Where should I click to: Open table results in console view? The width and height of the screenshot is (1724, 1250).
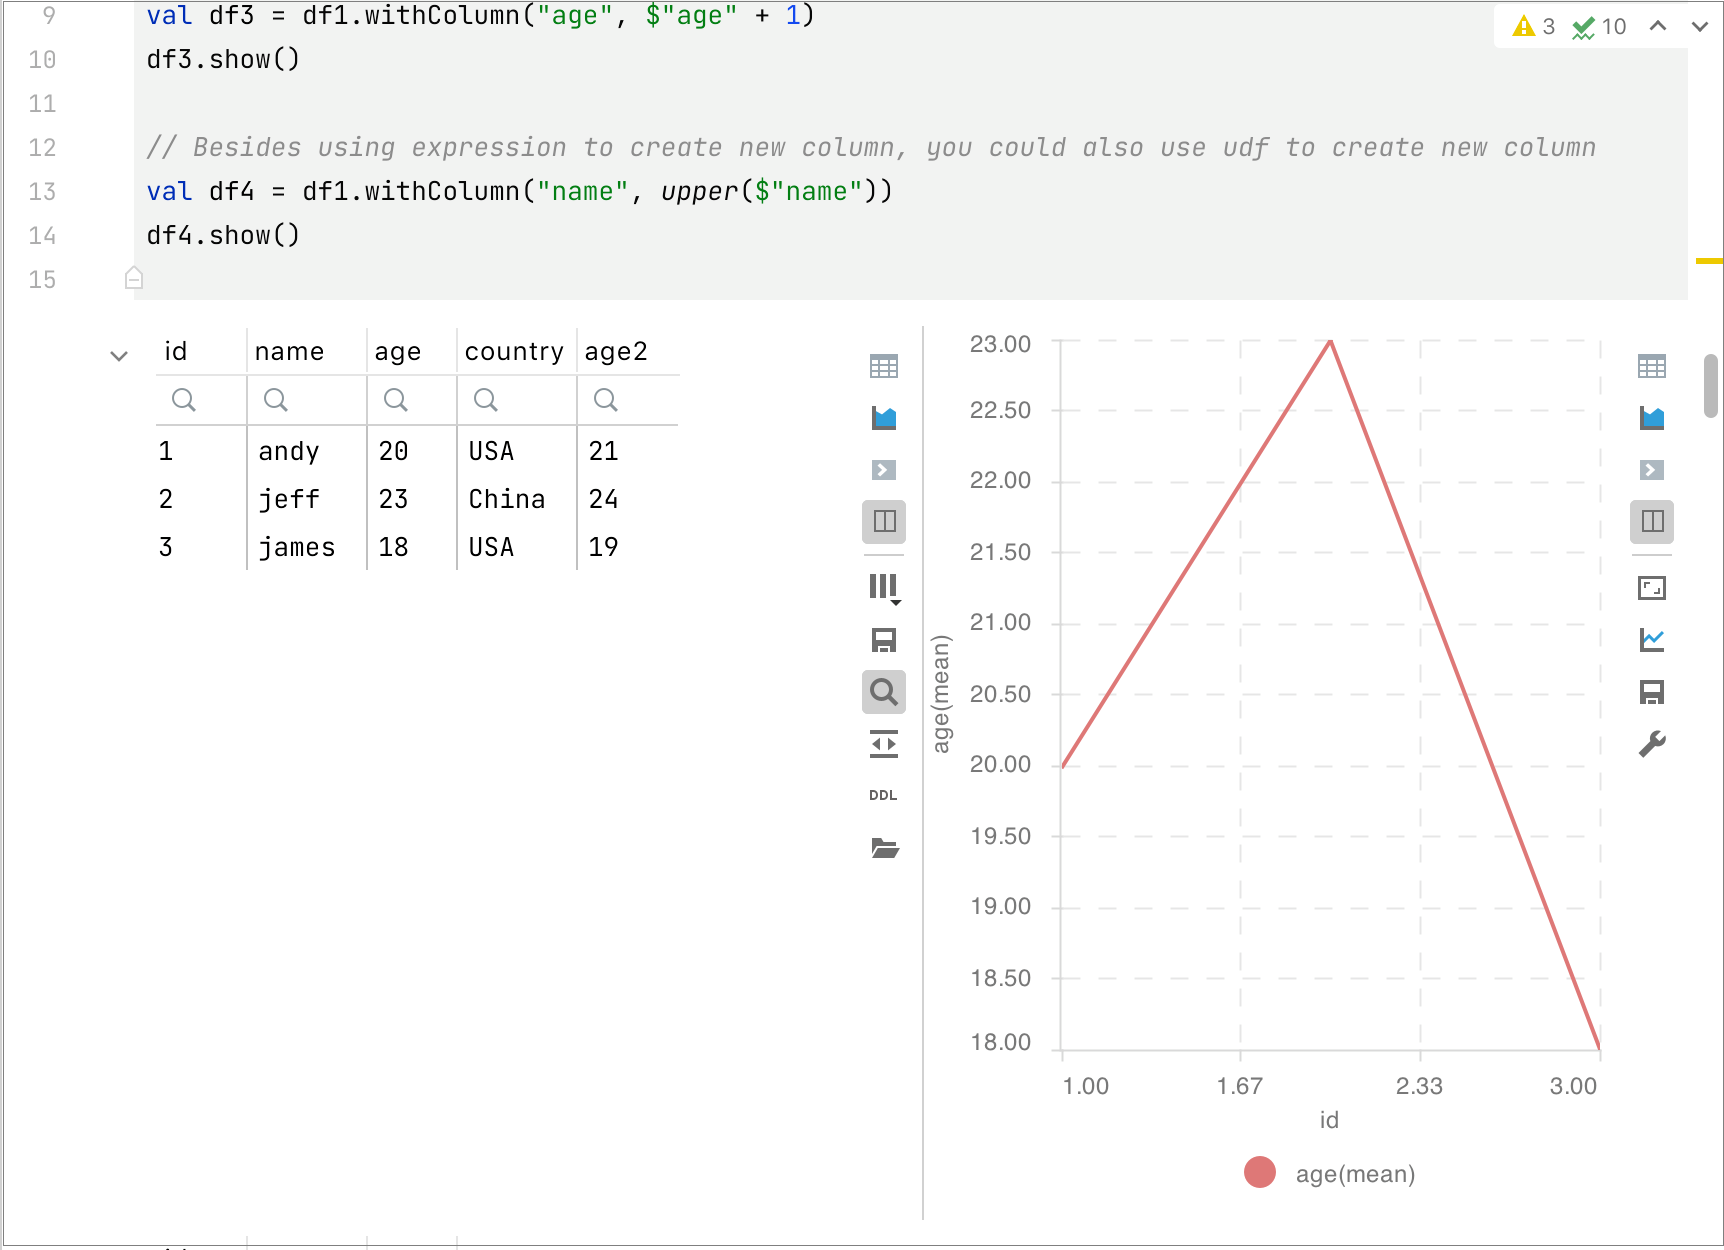coord(883,470)
